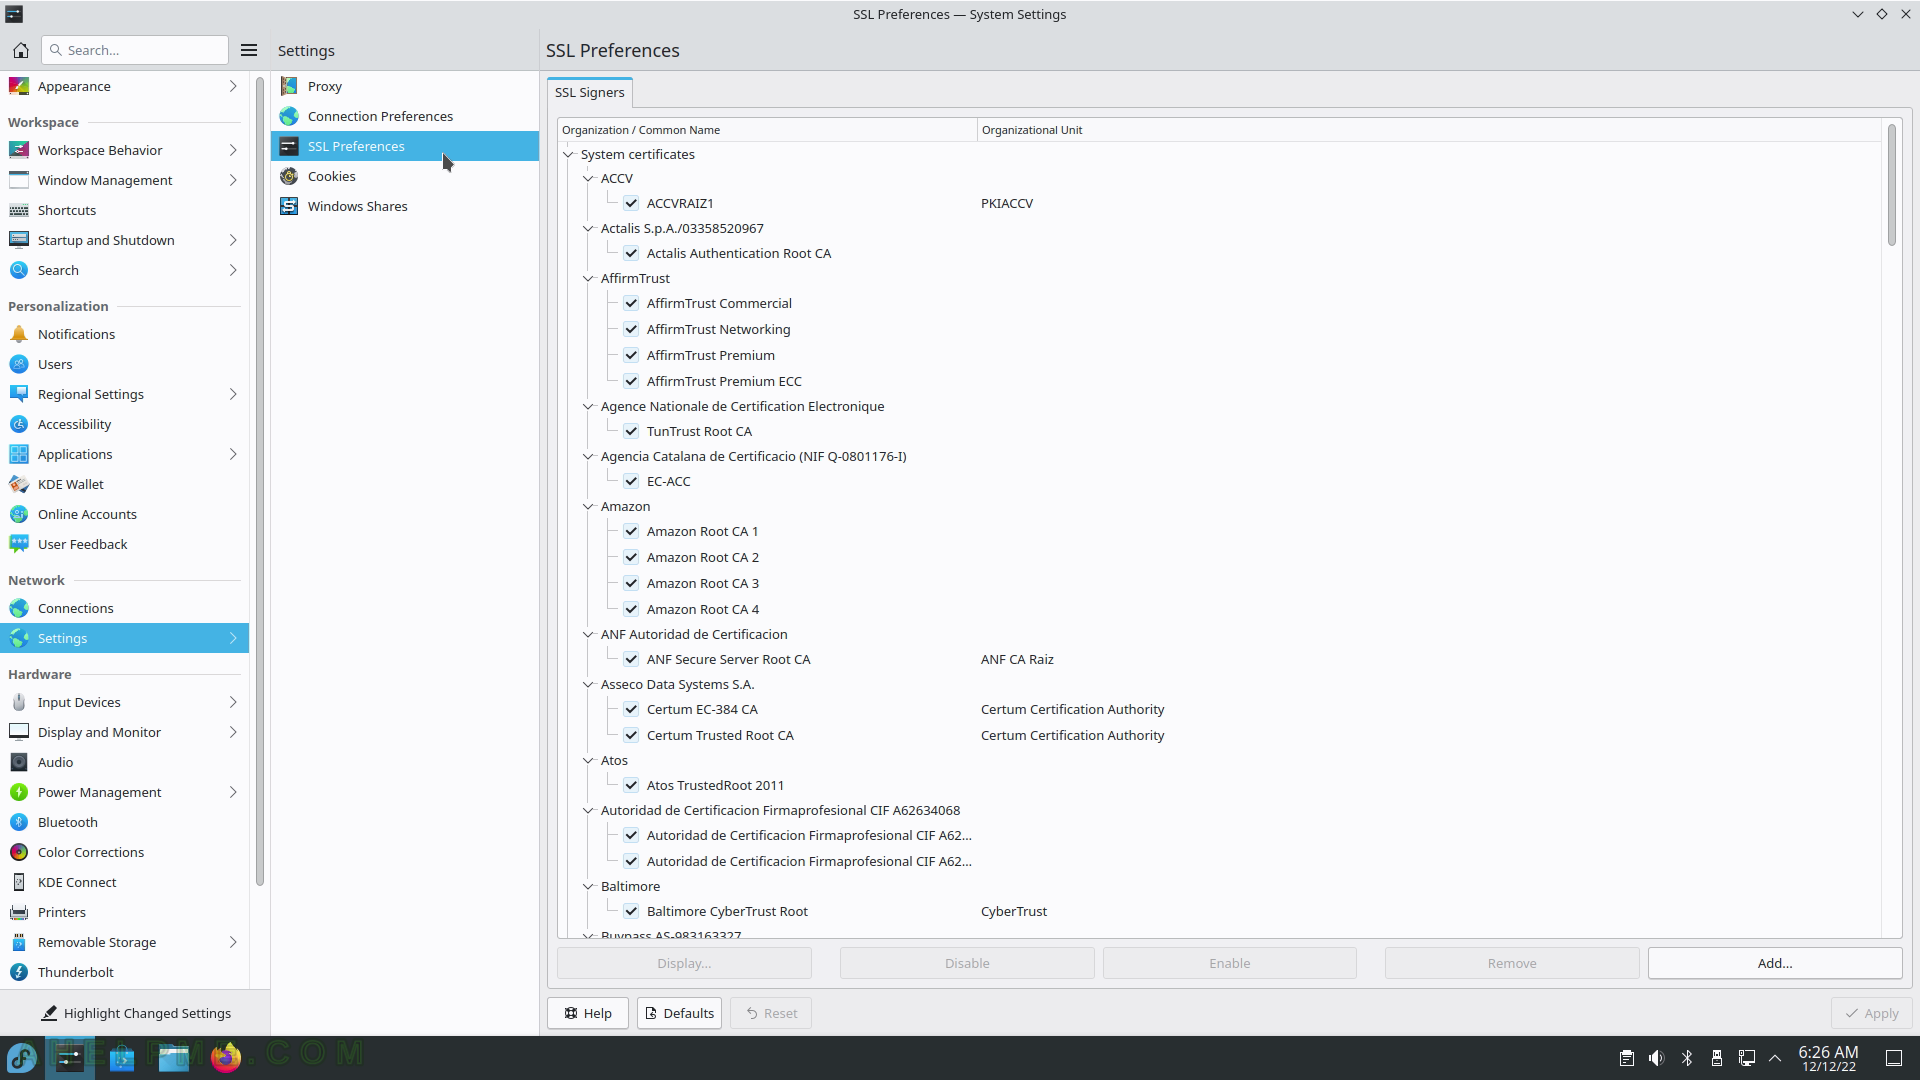Screen dimensions: 1920x1080
Task: Click the Proxy module icon
Action: 289,86
